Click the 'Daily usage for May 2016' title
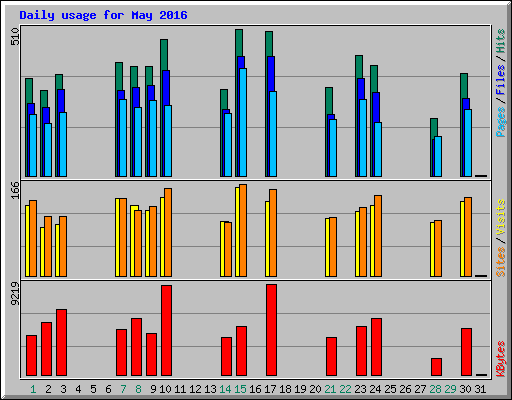This screenshot has width=512, height=400. click(x=103, y=15)
